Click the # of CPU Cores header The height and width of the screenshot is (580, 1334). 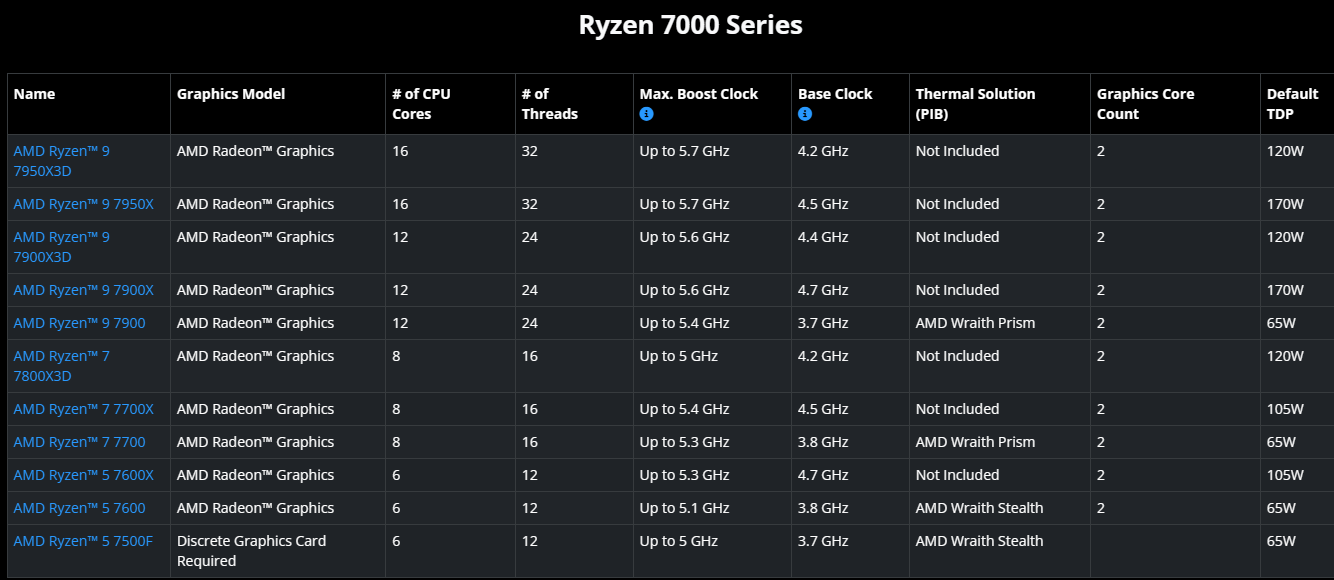point(421,104)
